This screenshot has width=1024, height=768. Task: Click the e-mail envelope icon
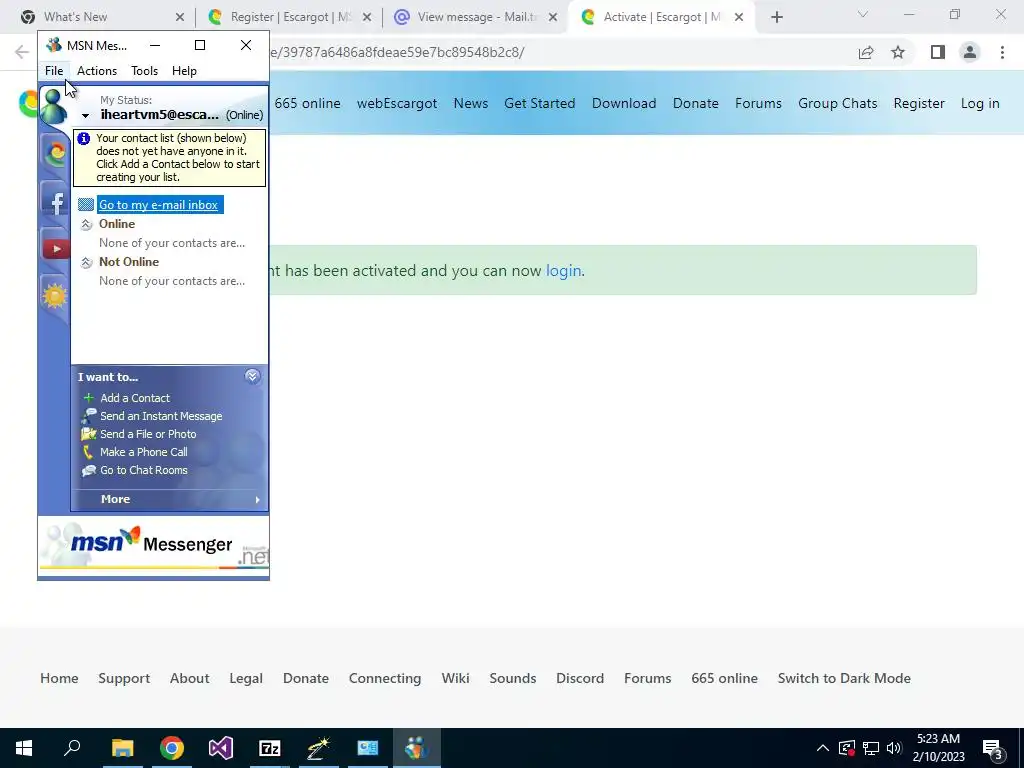[86, 204]
